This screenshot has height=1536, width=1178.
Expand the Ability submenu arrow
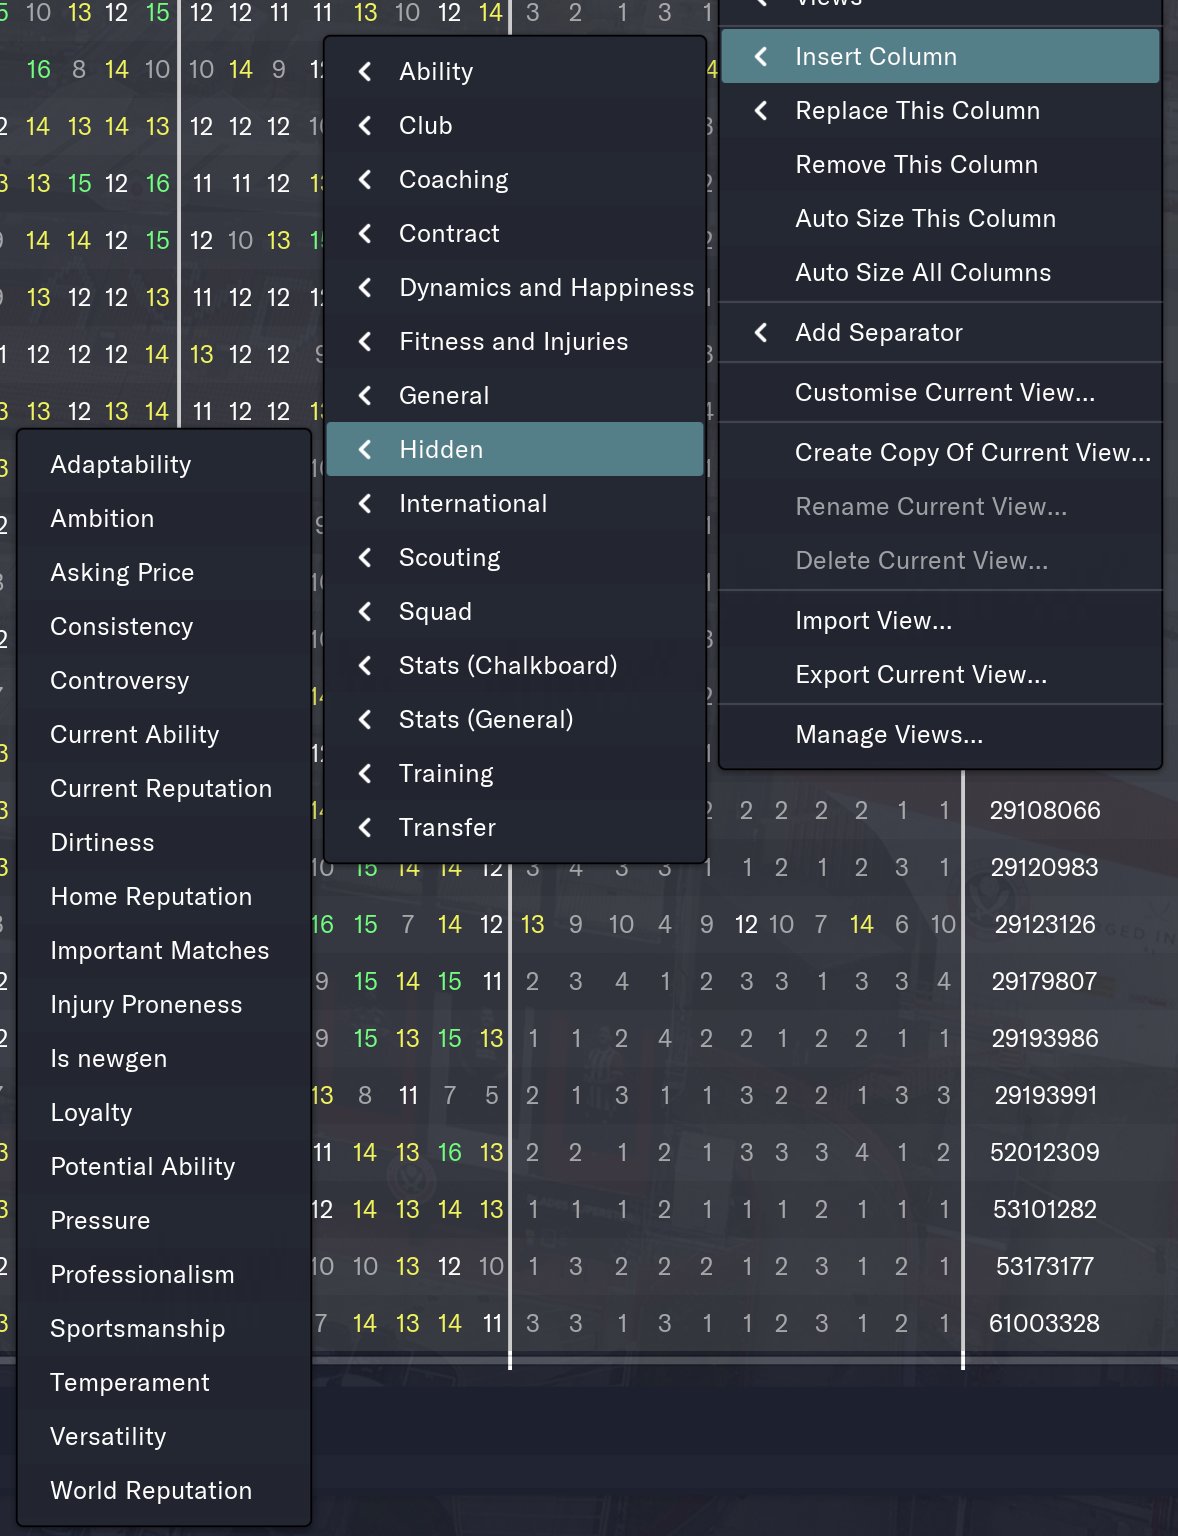[x=366, y=72]
